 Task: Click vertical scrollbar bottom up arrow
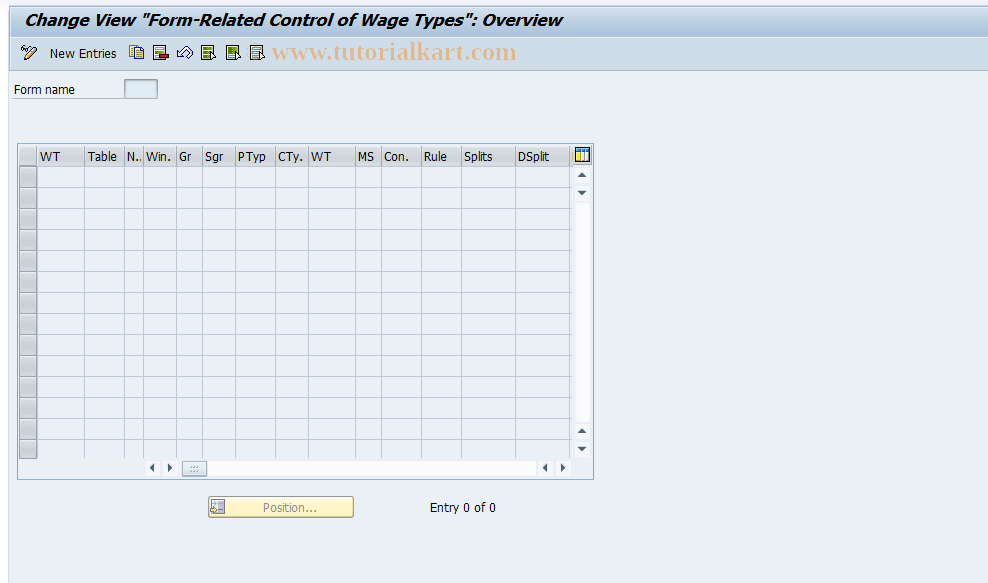[x=582, y=431]
